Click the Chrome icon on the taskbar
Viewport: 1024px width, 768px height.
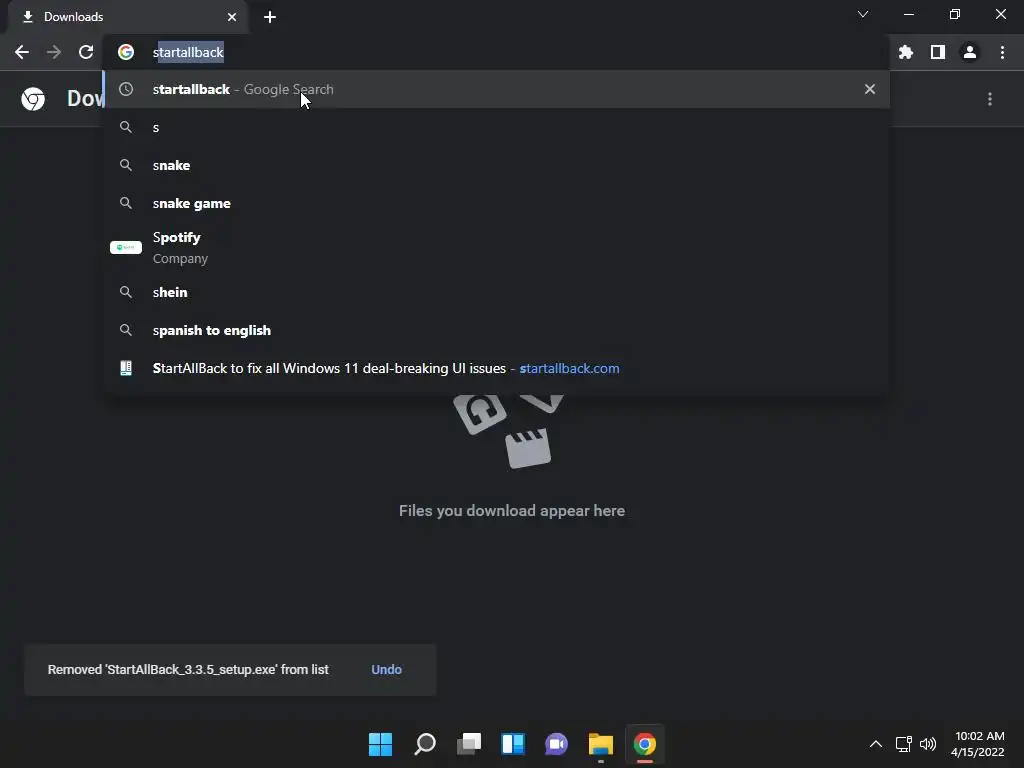point(645,744)
